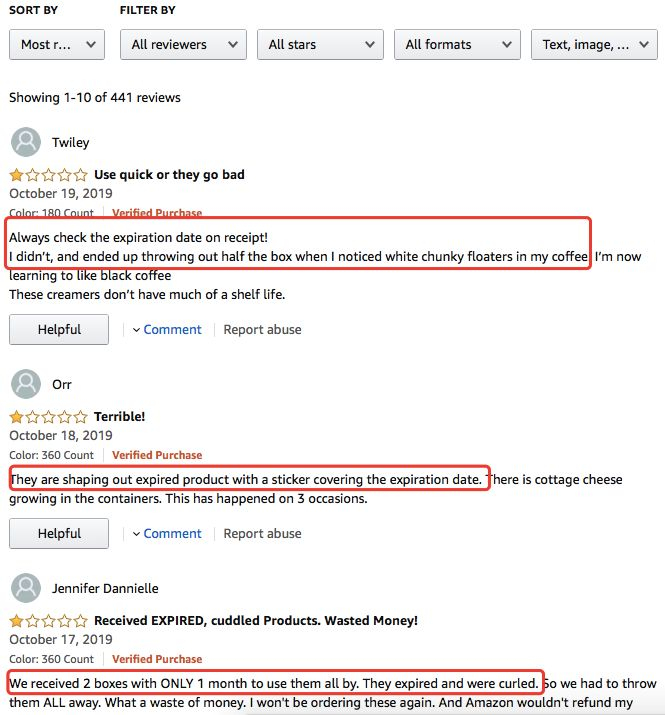Open the 'All formats' filter dropdown
The height and width of the screenshot is (715, 665).
point(457,44)
